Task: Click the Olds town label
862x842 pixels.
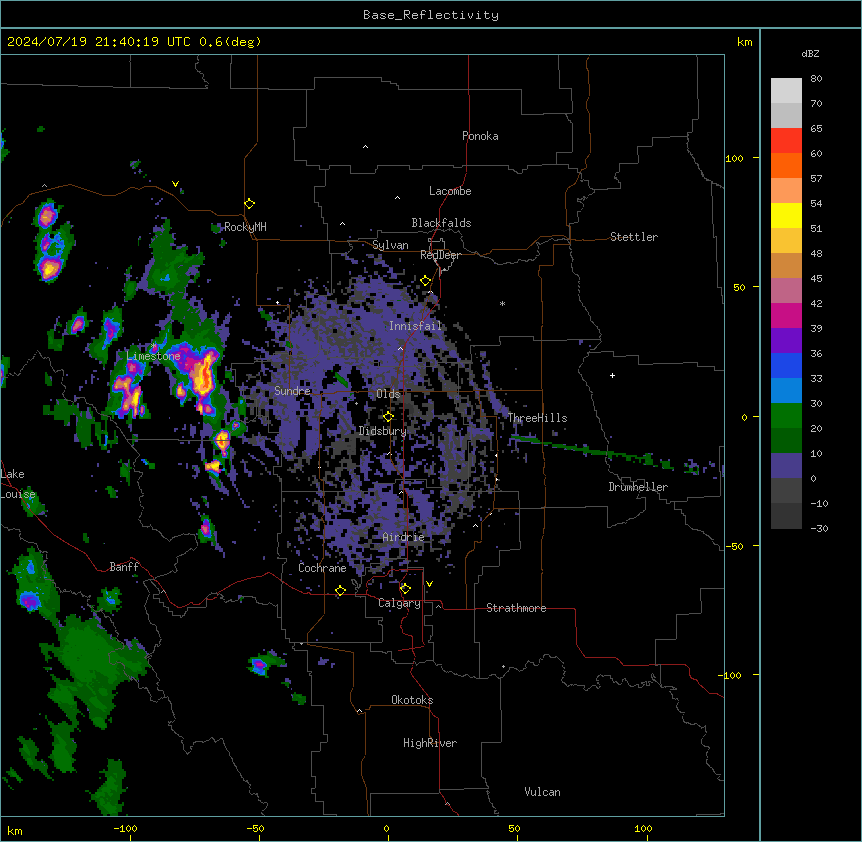Action: point(388,394)
